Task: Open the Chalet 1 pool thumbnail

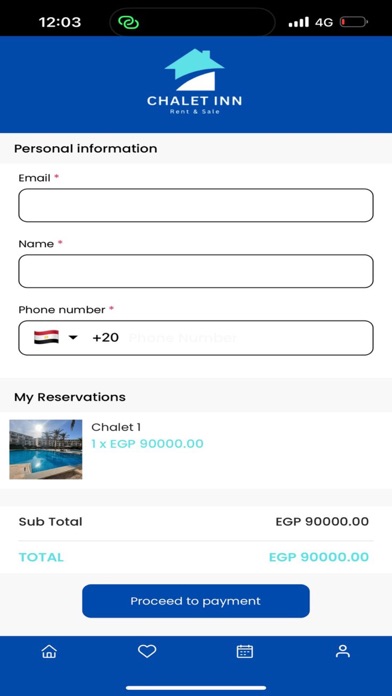Action: coord(46,449)
